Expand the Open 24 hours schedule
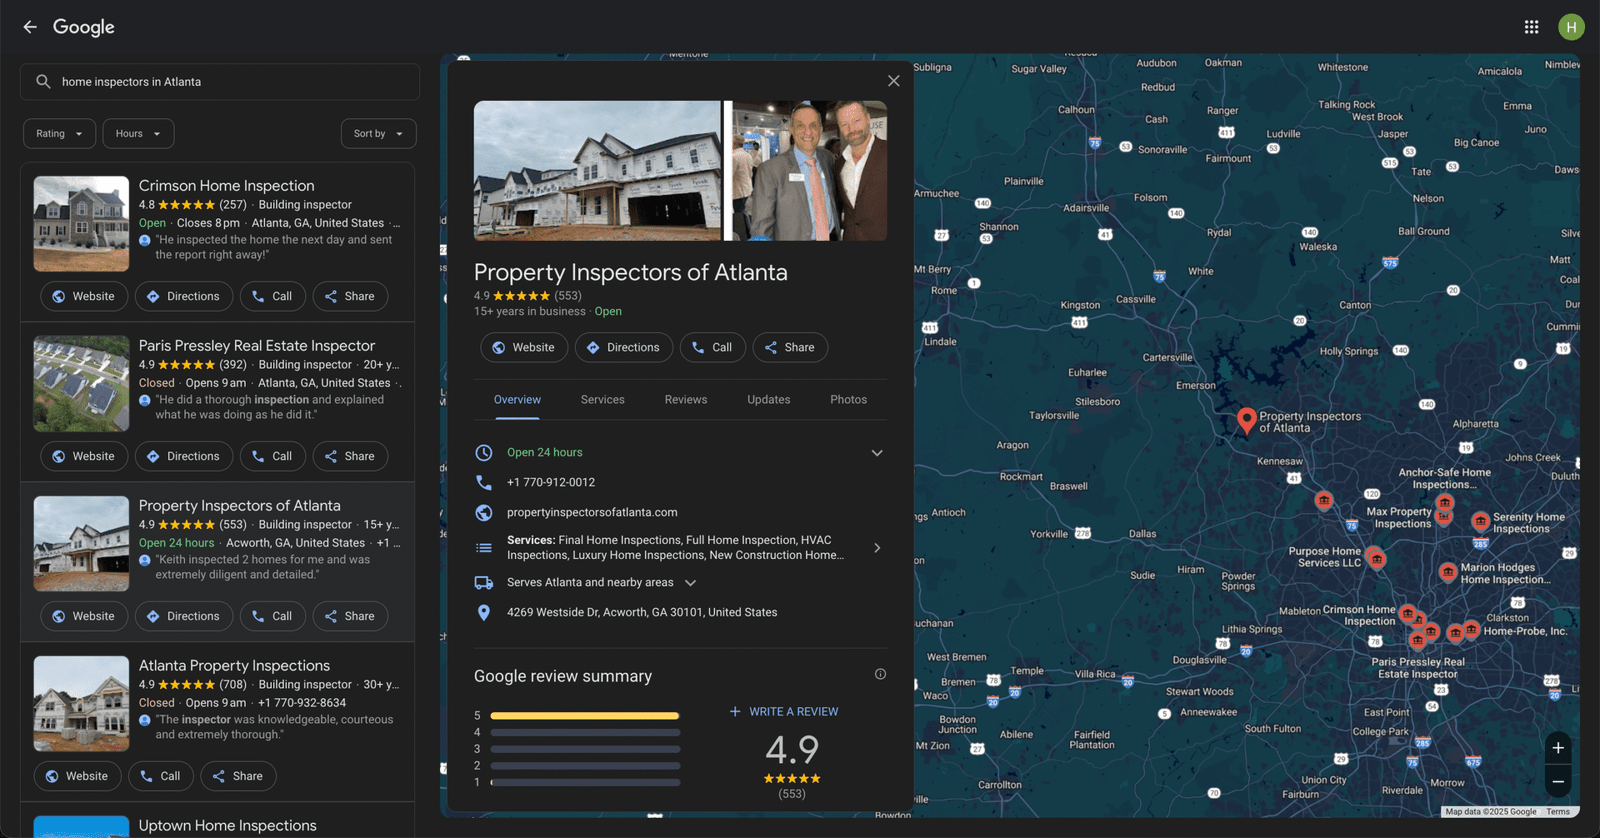Screen dimensions: 1600x838 (877, 453)
